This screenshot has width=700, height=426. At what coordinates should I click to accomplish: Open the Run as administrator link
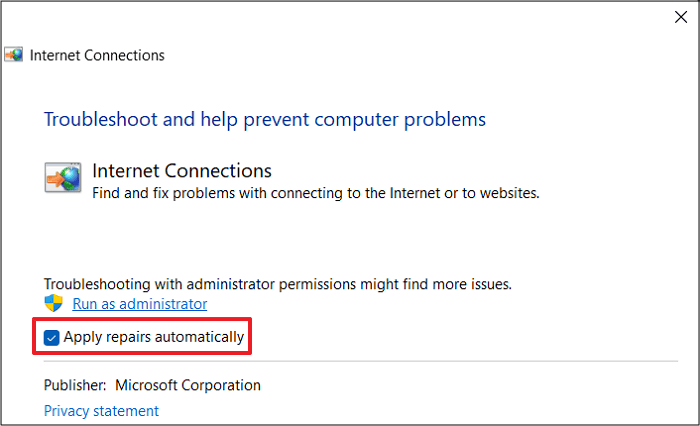(140, 304)
